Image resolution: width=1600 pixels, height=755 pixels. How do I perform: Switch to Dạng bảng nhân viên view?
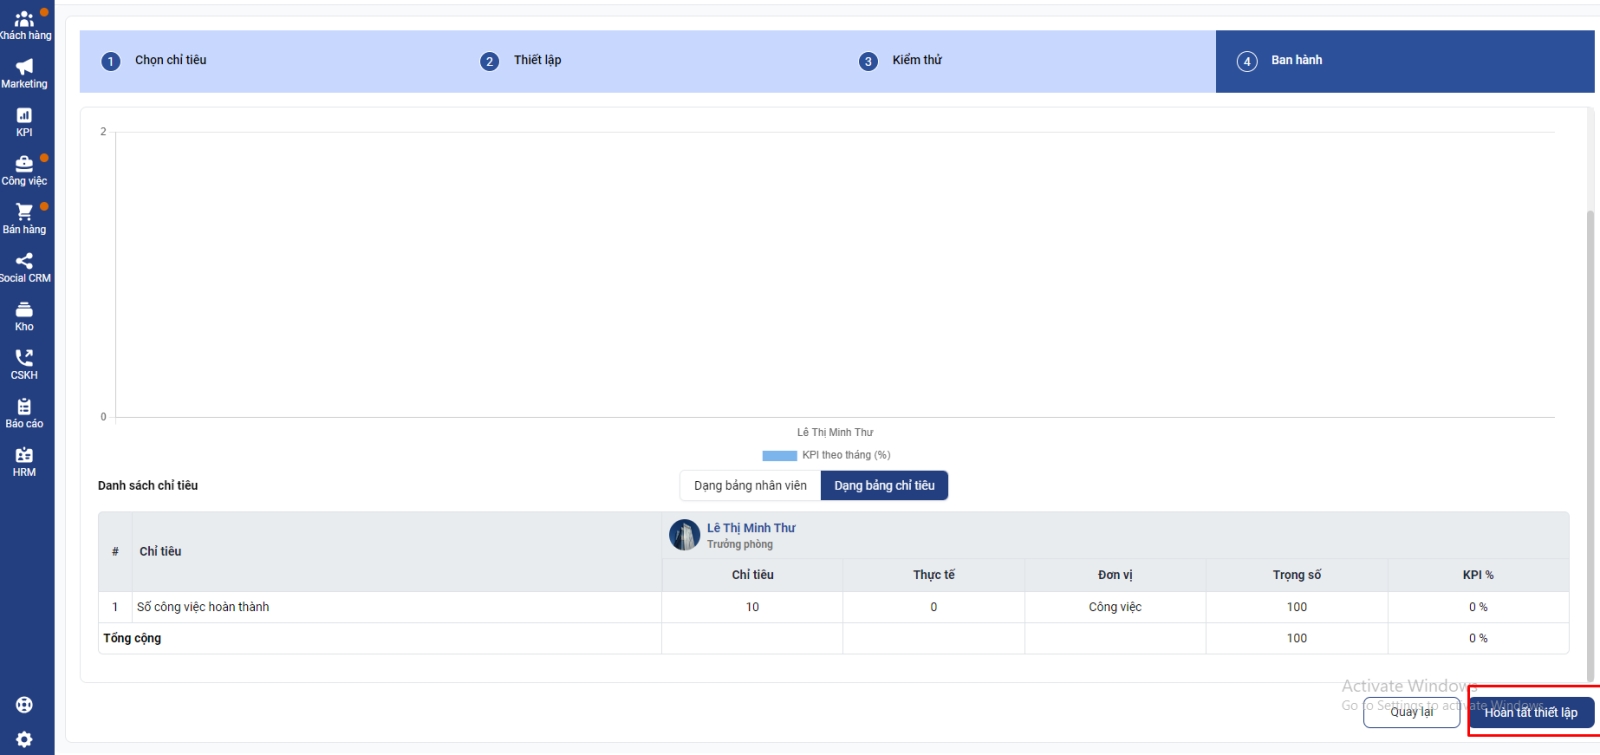tap(750, 486)
